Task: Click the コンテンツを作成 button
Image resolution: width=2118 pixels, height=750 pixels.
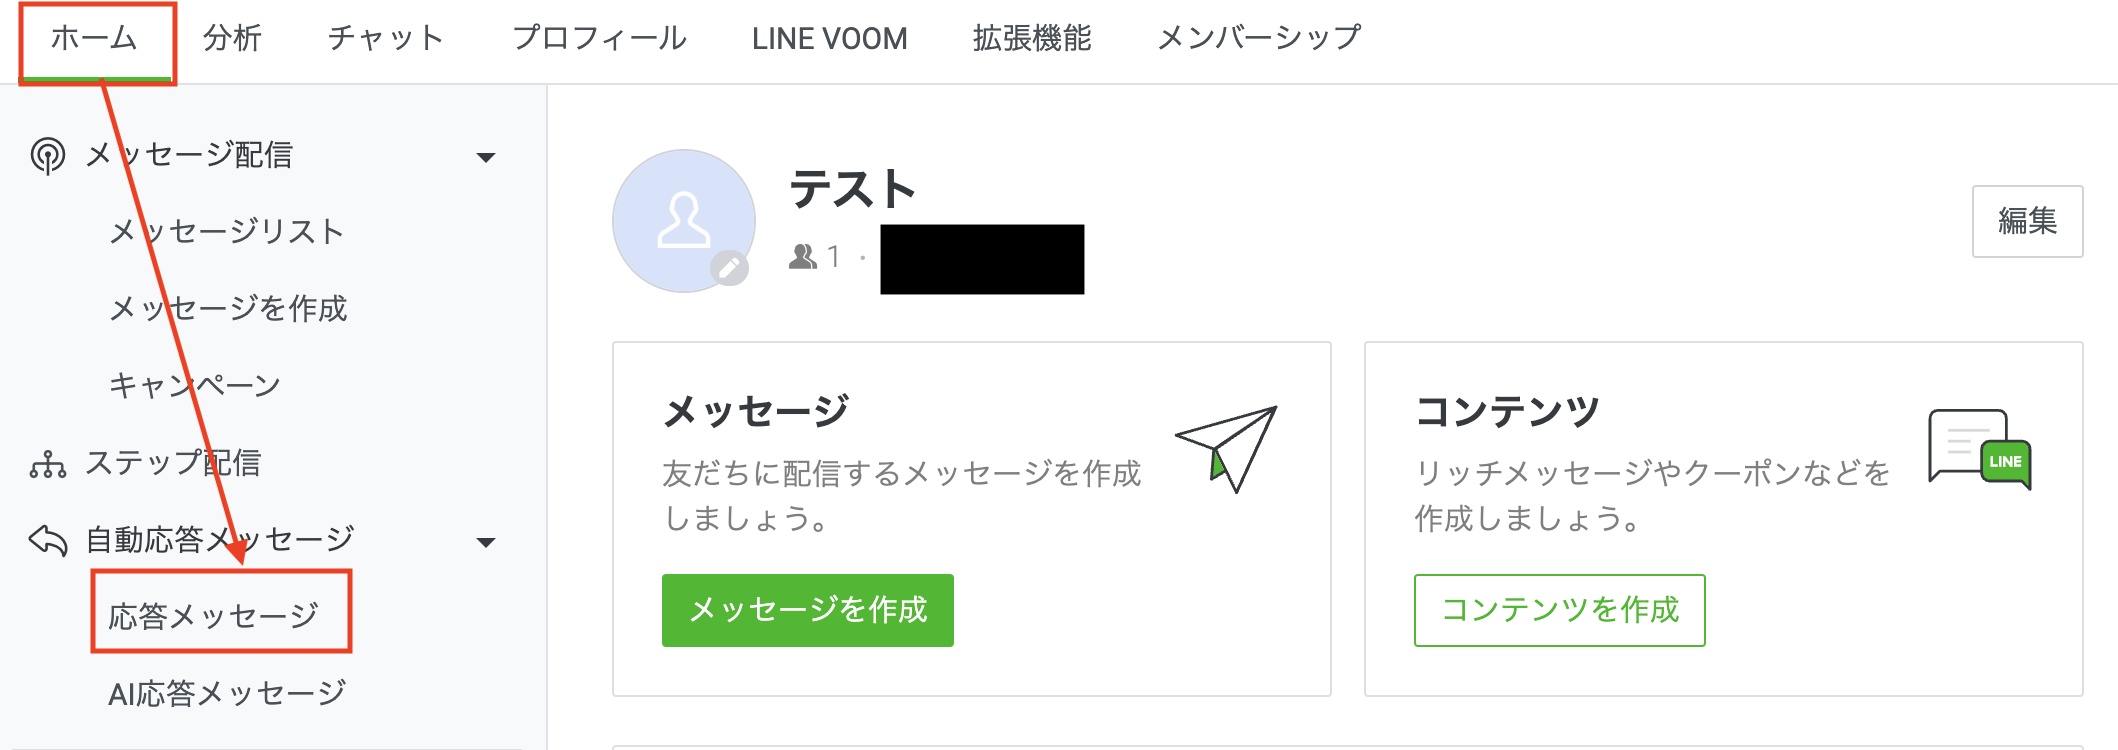Action: 1559,610
